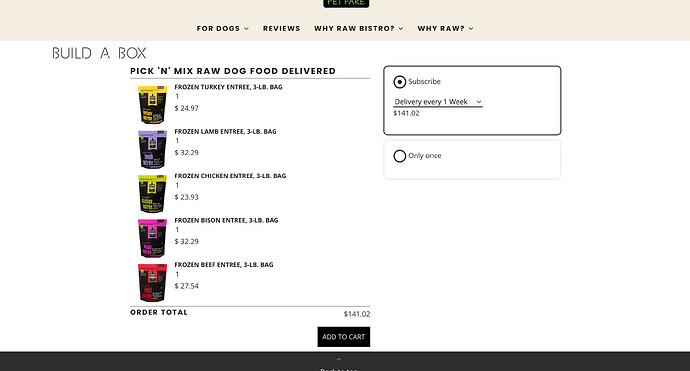Click the Add to Cart button
The width and height of the screenshot is (690, 371).
click(344, 337)
